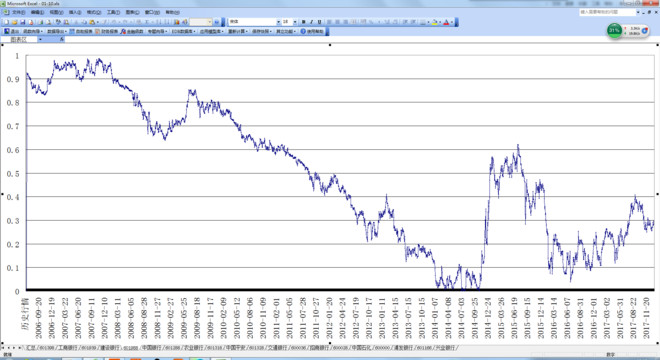This screenshot has width=660, height=360.
Task: Toggle Bold formatting
Action: point(303,22)
